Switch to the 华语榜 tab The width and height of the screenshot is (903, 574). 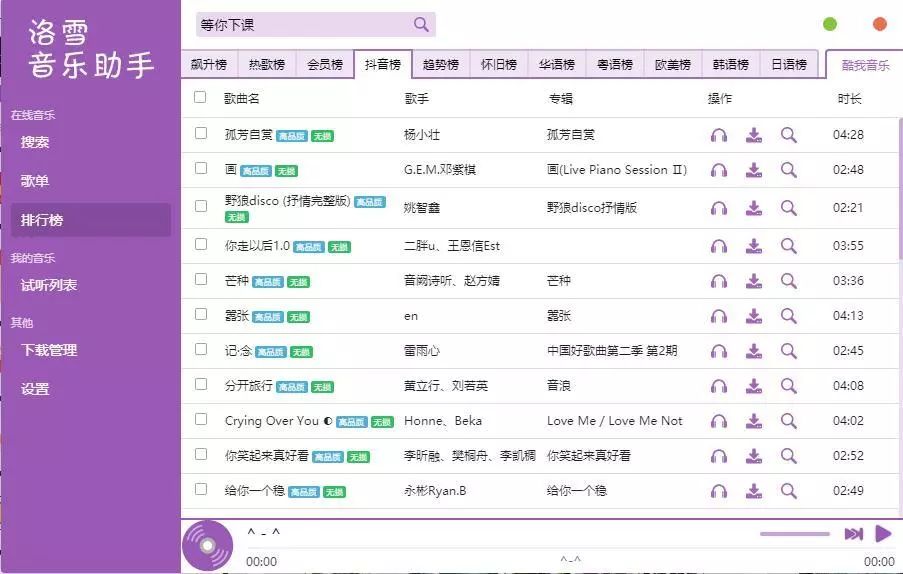coord(557,64)
